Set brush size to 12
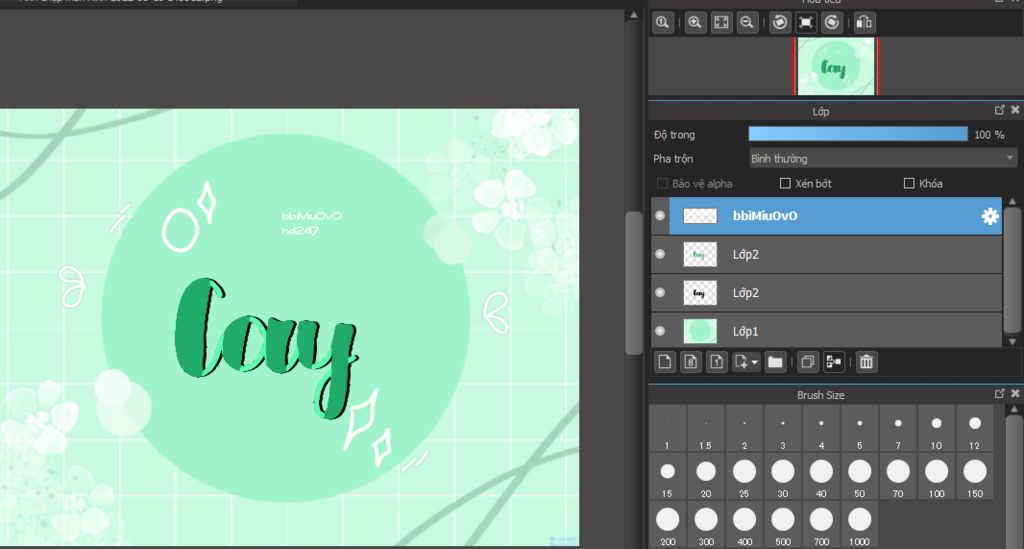This screenshot has height=549, width=1024. click(x=974, y=428)
